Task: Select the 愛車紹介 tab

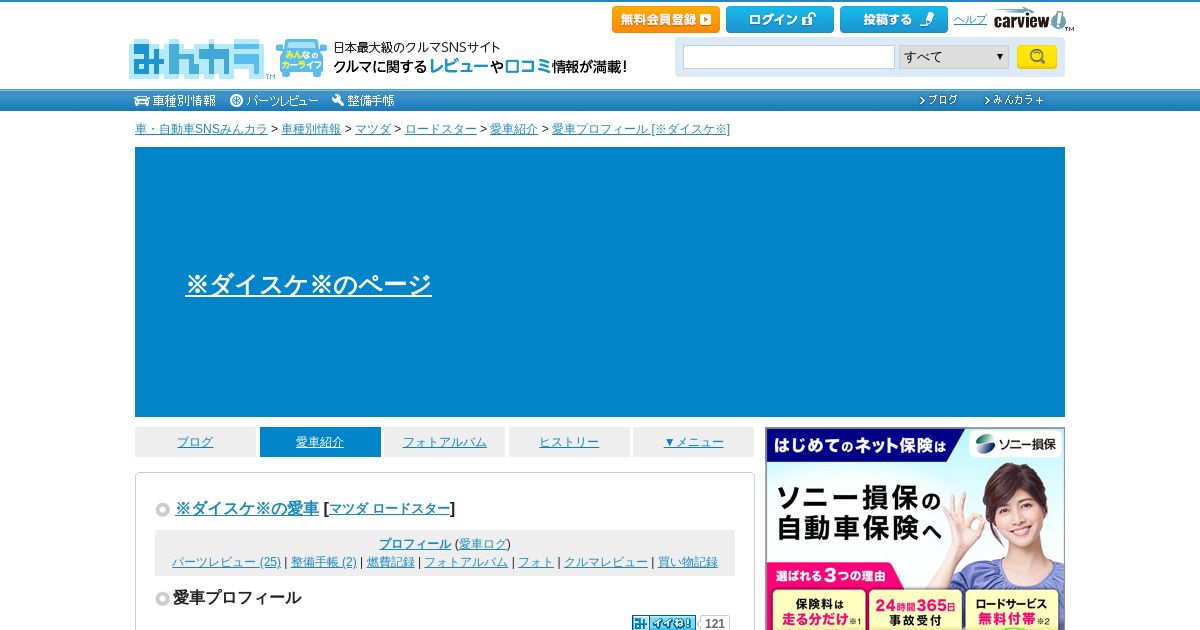Action: 320,442
